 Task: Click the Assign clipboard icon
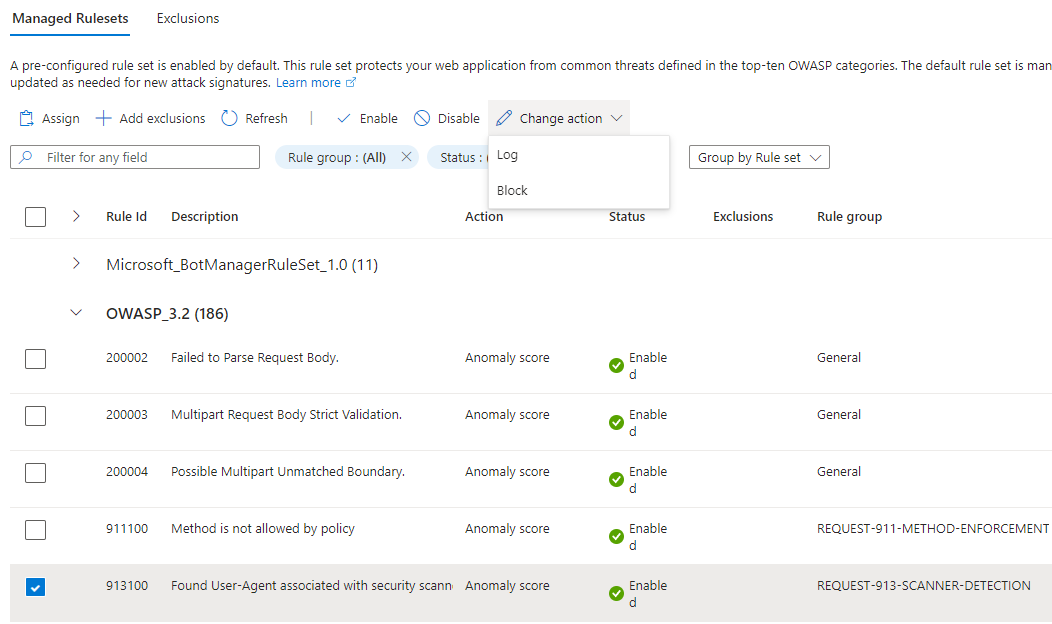(27, 118)
